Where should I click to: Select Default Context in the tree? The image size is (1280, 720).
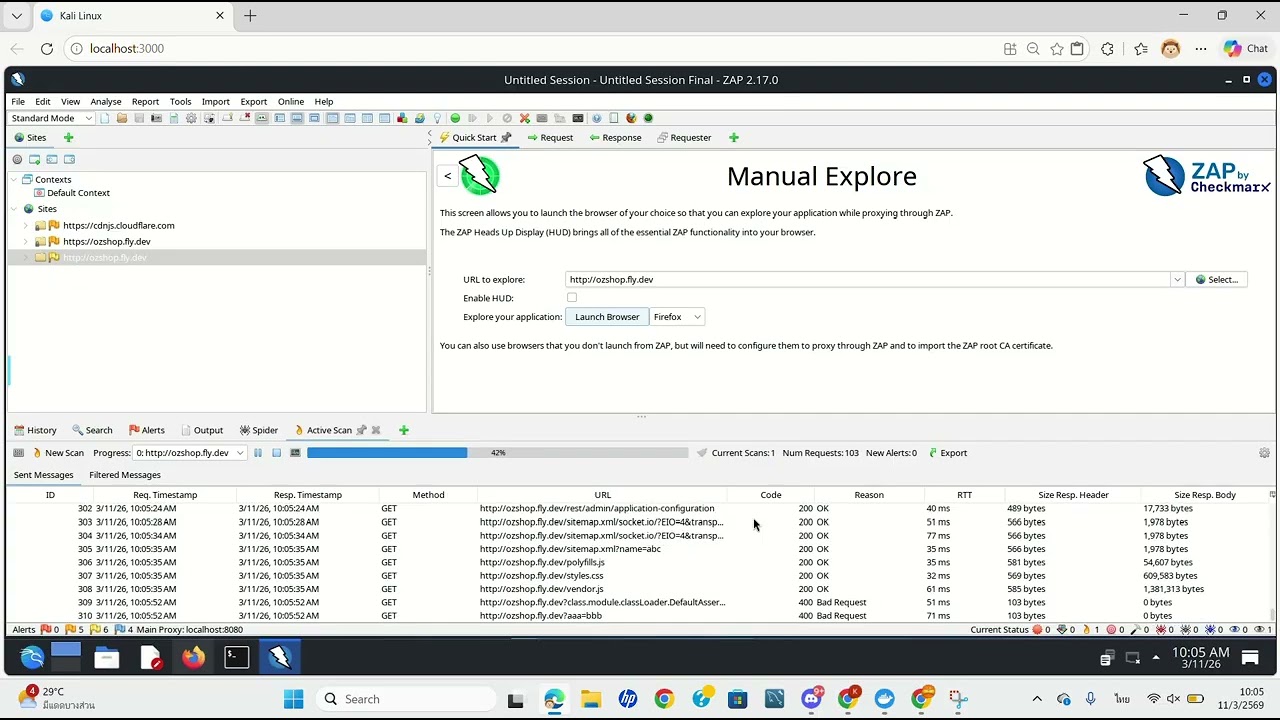pos(72,193)
